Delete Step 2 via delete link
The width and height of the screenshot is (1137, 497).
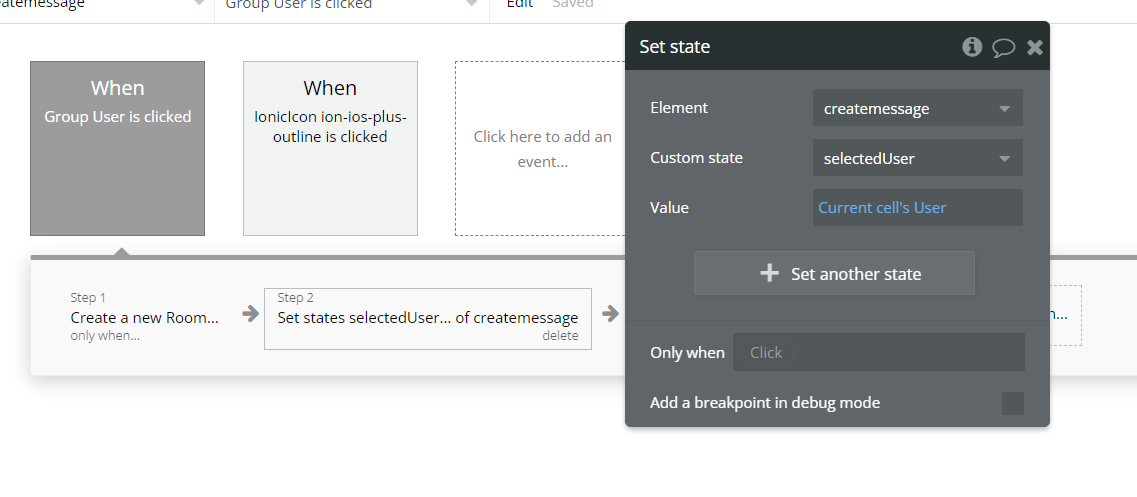click(x=560, y=336)
